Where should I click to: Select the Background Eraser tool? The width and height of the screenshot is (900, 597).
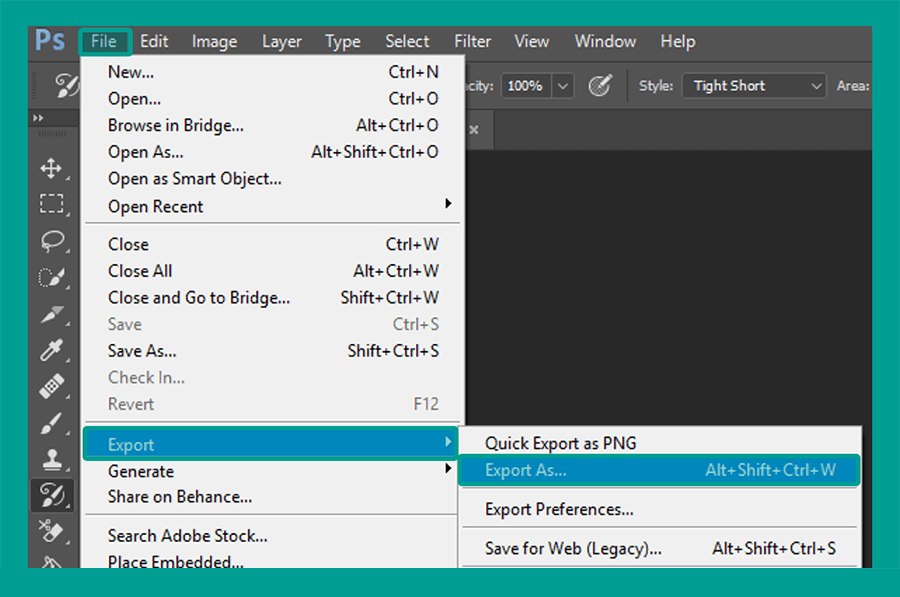(x=51, y=530)
